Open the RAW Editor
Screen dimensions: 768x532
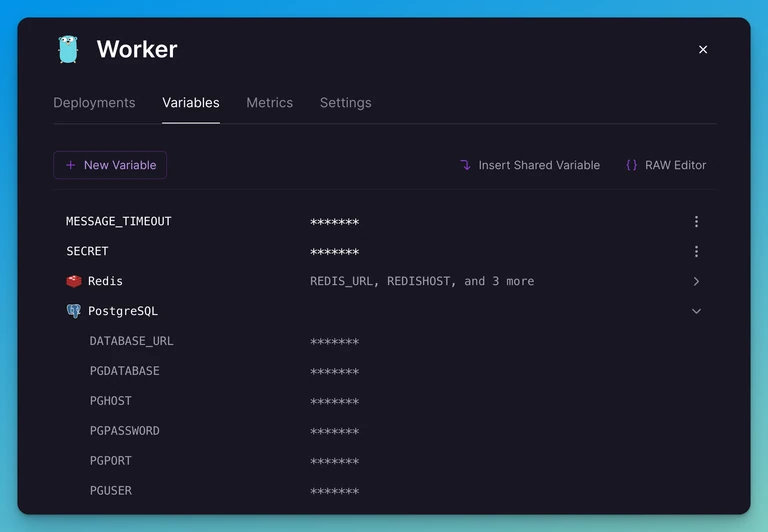666,165
